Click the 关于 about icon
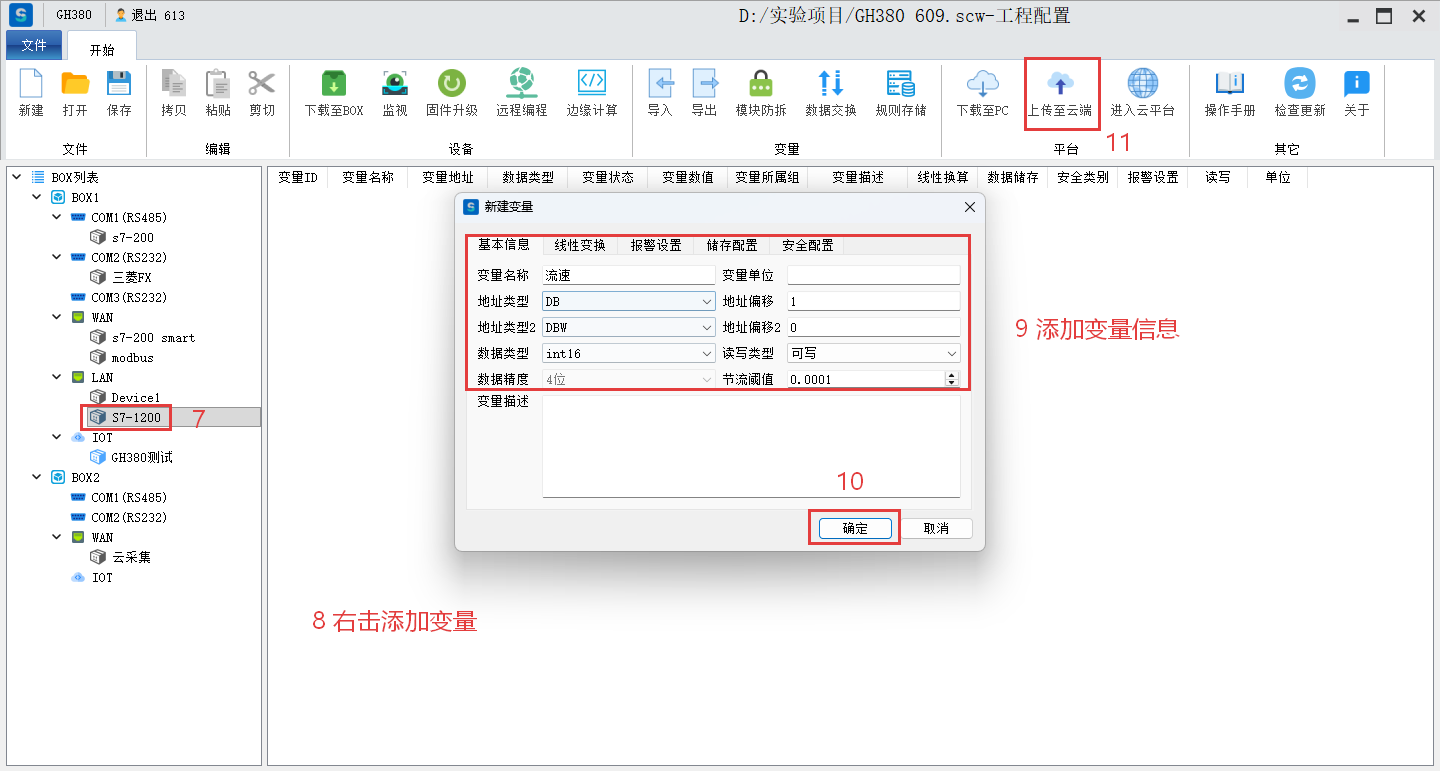The width and height of the screenshot is (1440, 771). coord(1357,84)
